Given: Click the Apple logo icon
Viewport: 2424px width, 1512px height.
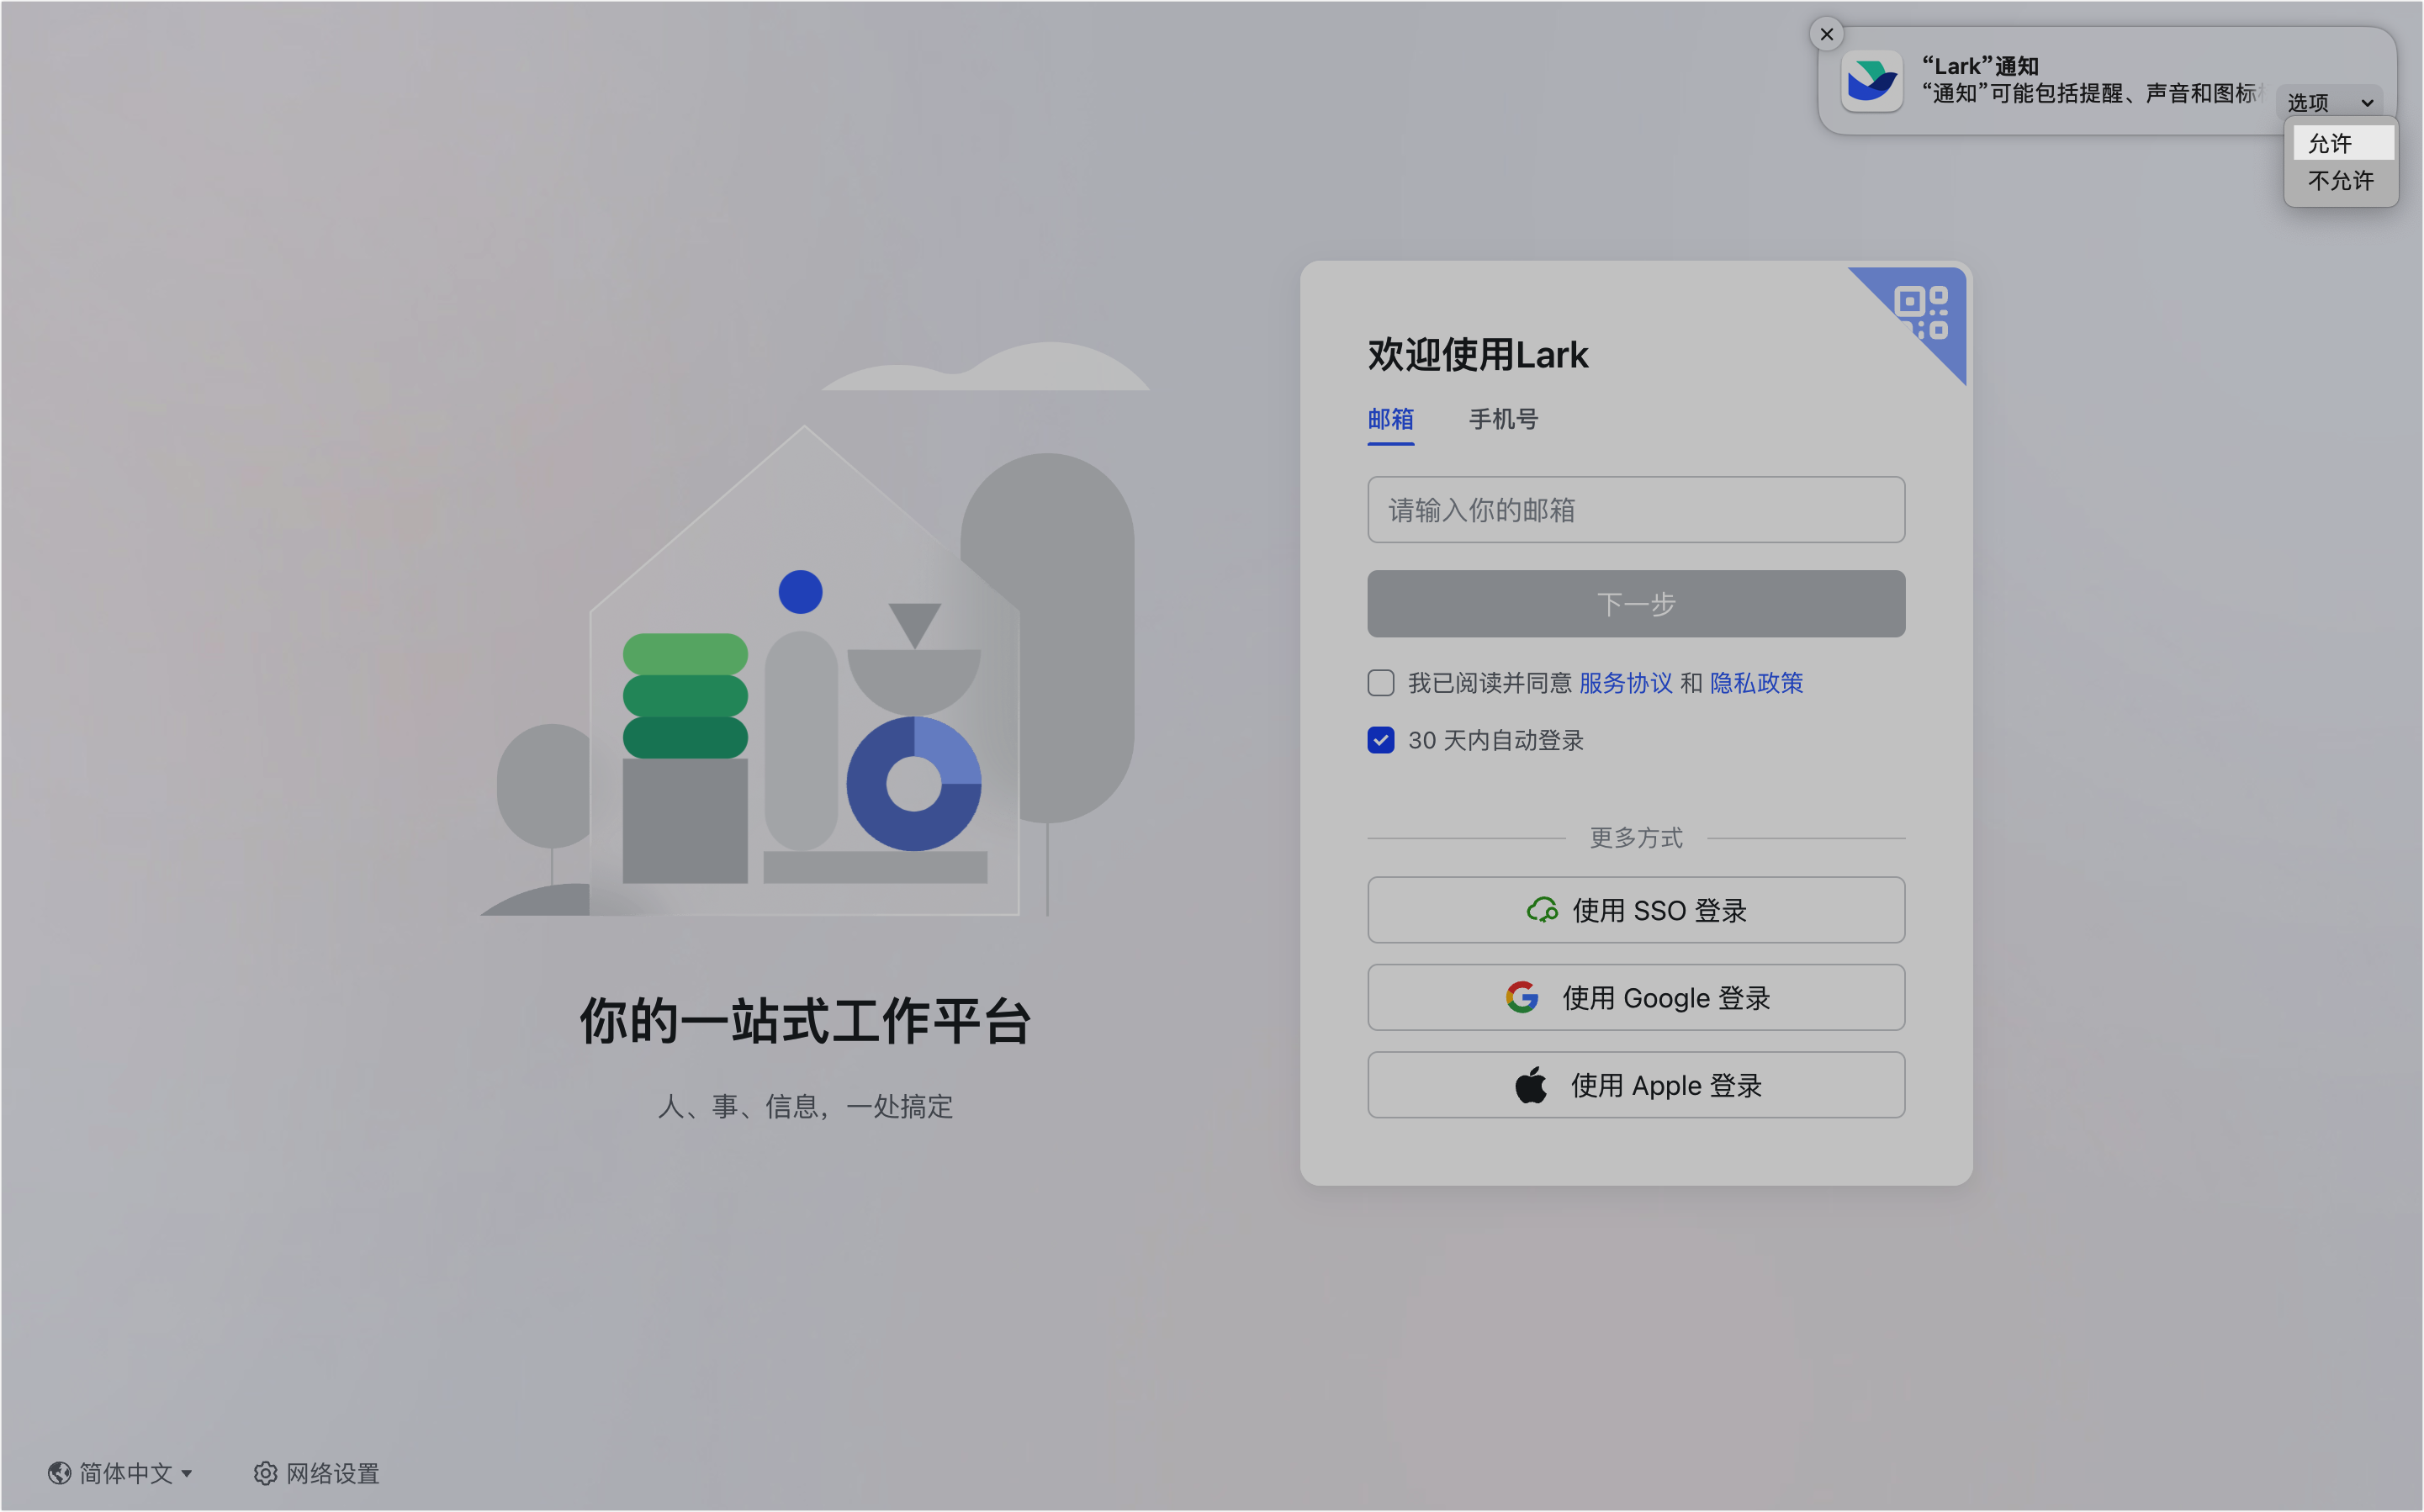Looking at the screenshot, I should click(1530, 1084).
